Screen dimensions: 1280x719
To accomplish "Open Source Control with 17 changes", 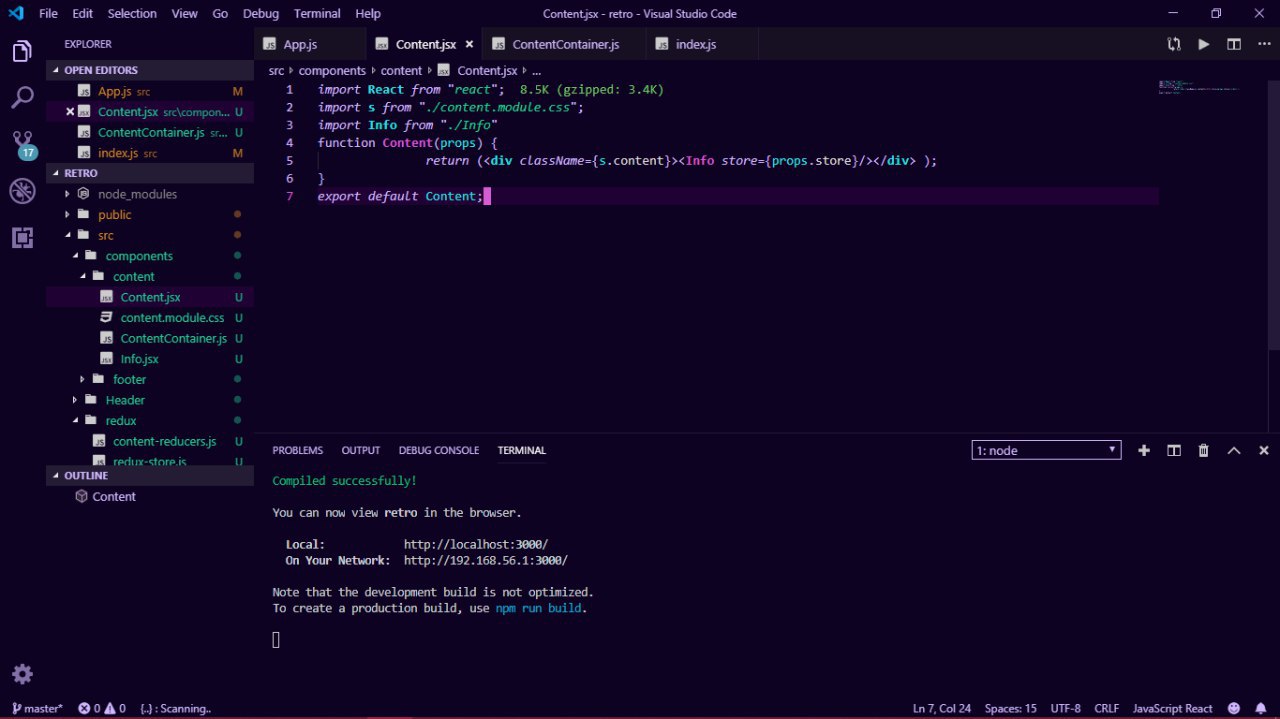I will point(22,144).
